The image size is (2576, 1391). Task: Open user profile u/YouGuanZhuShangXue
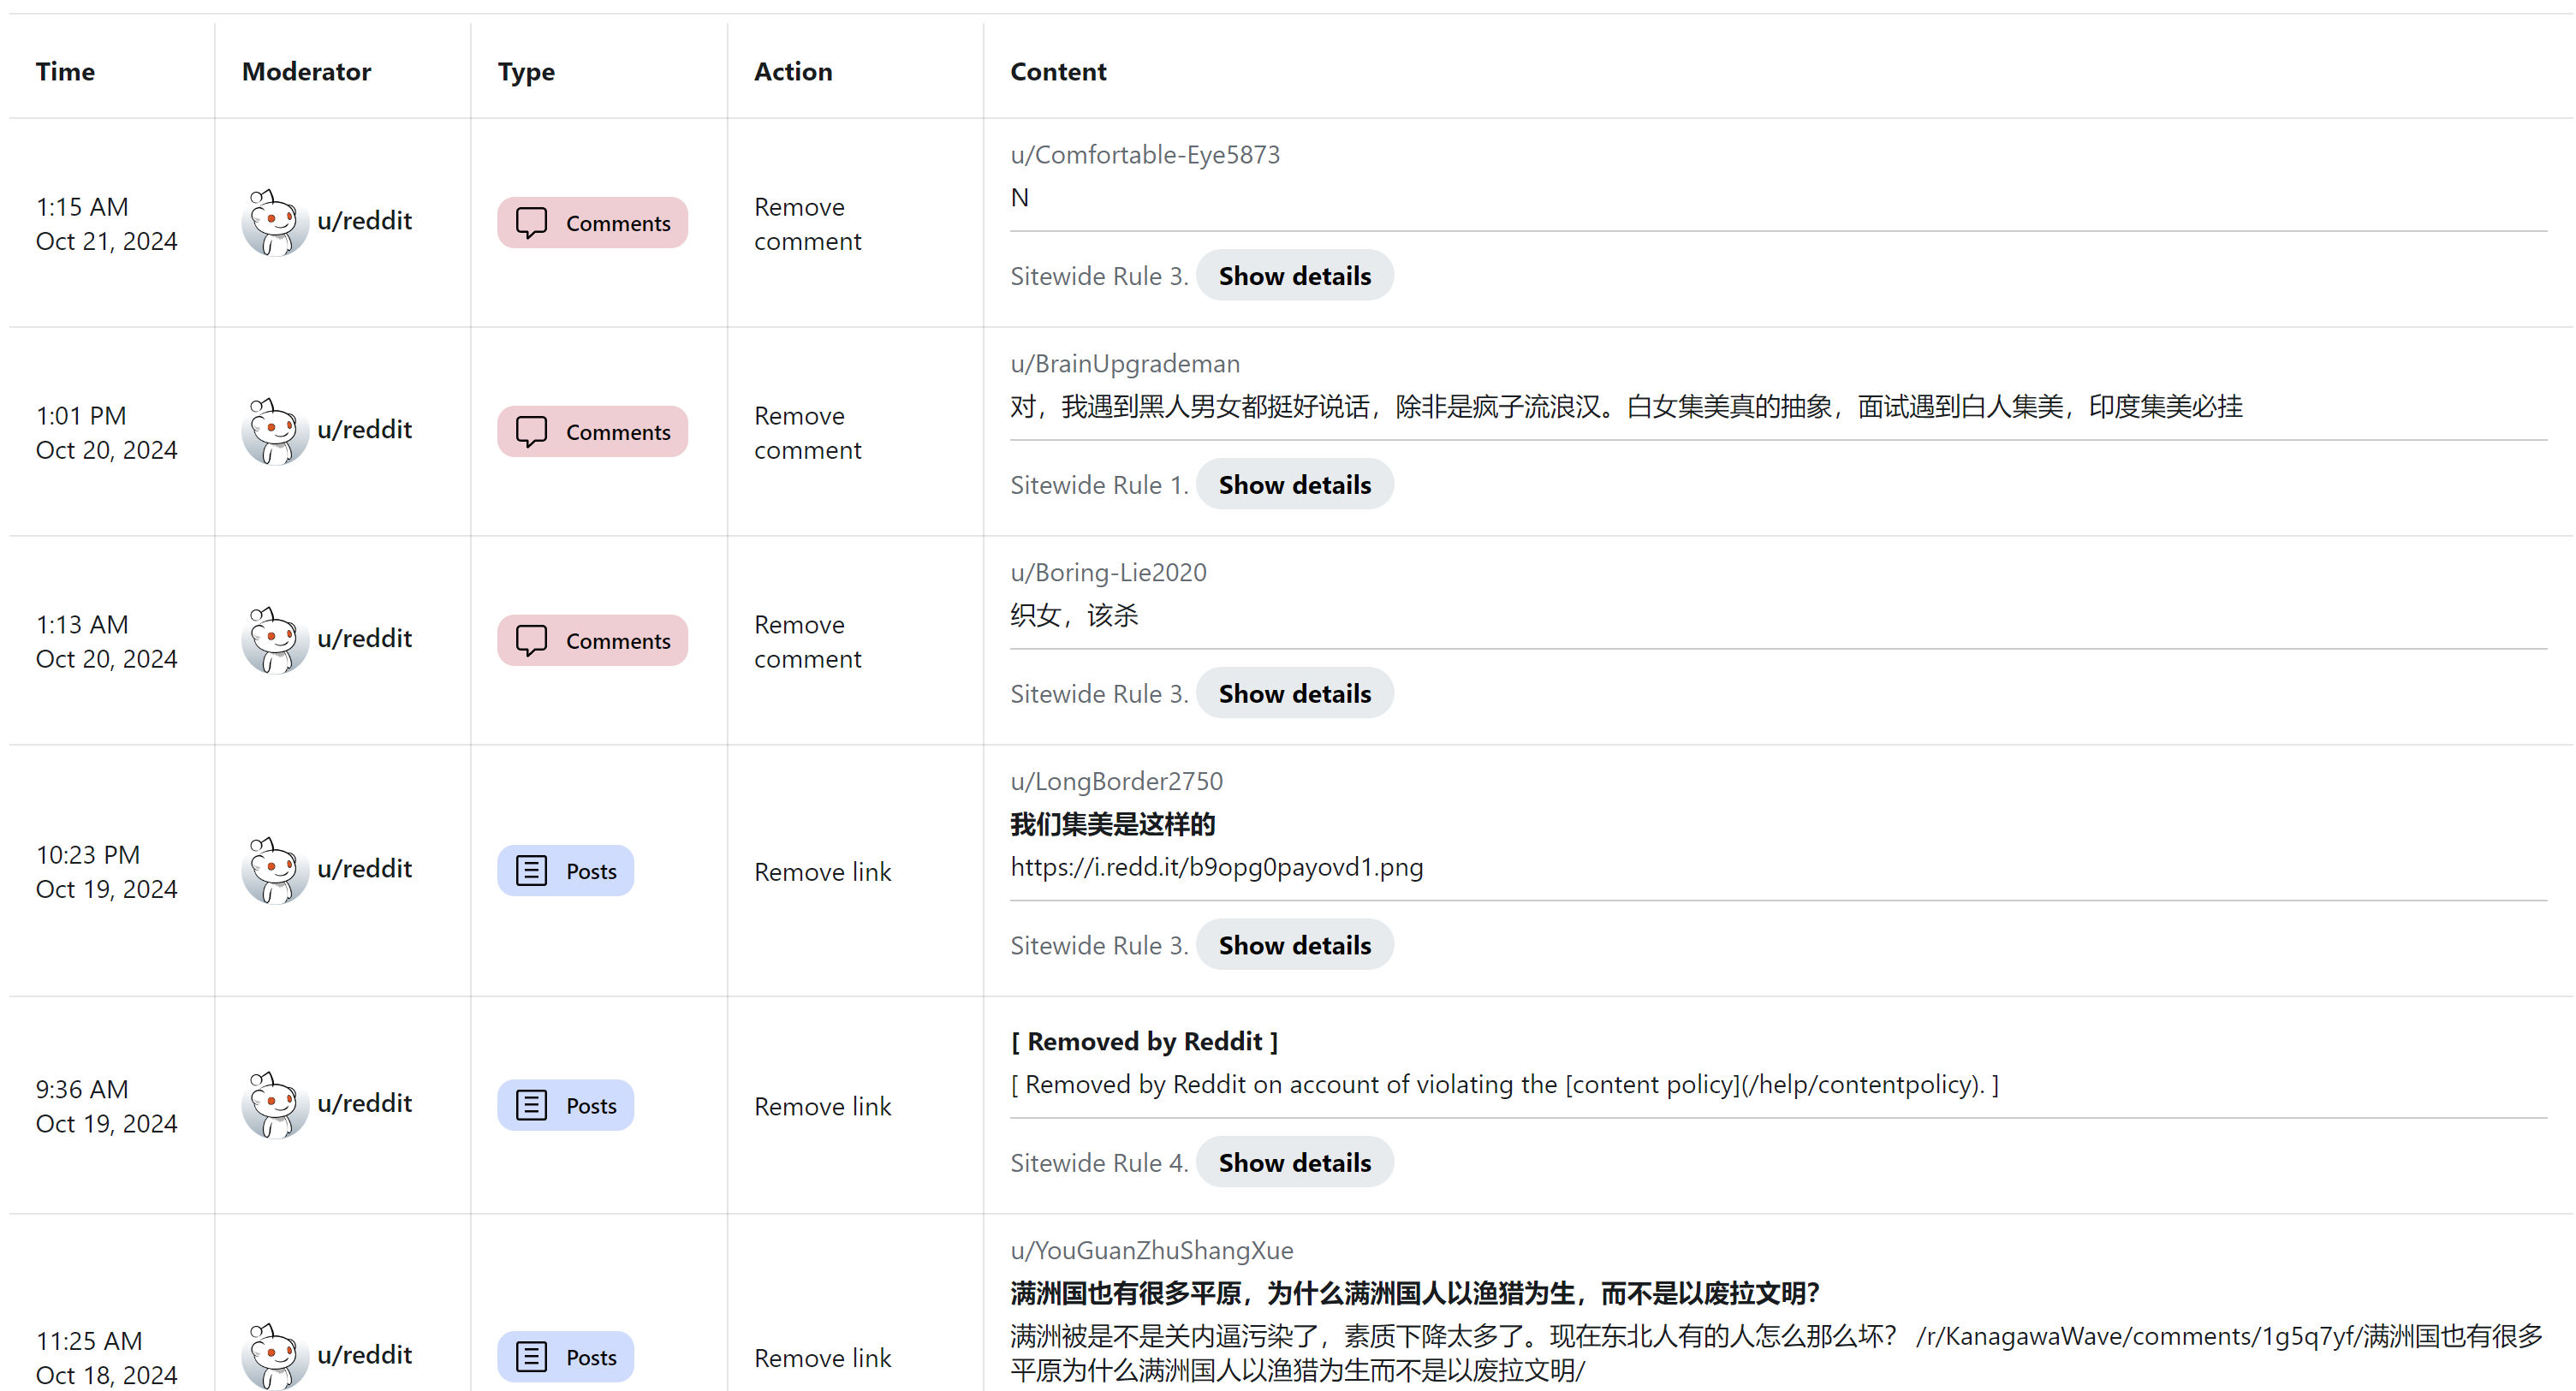pos(1152,1250)
